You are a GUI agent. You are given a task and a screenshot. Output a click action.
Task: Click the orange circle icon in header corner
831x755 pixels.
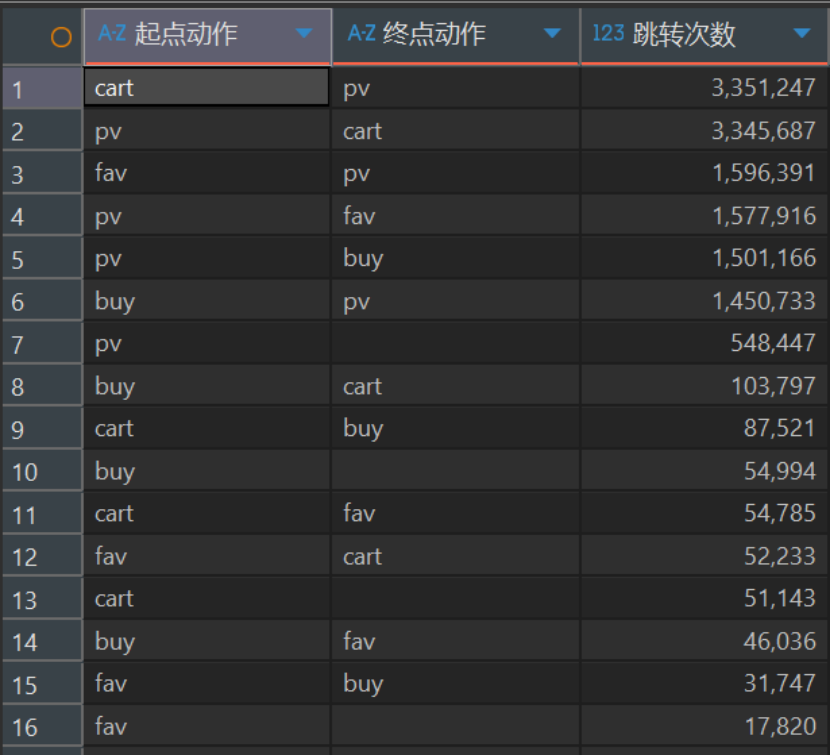click(61, 37)
